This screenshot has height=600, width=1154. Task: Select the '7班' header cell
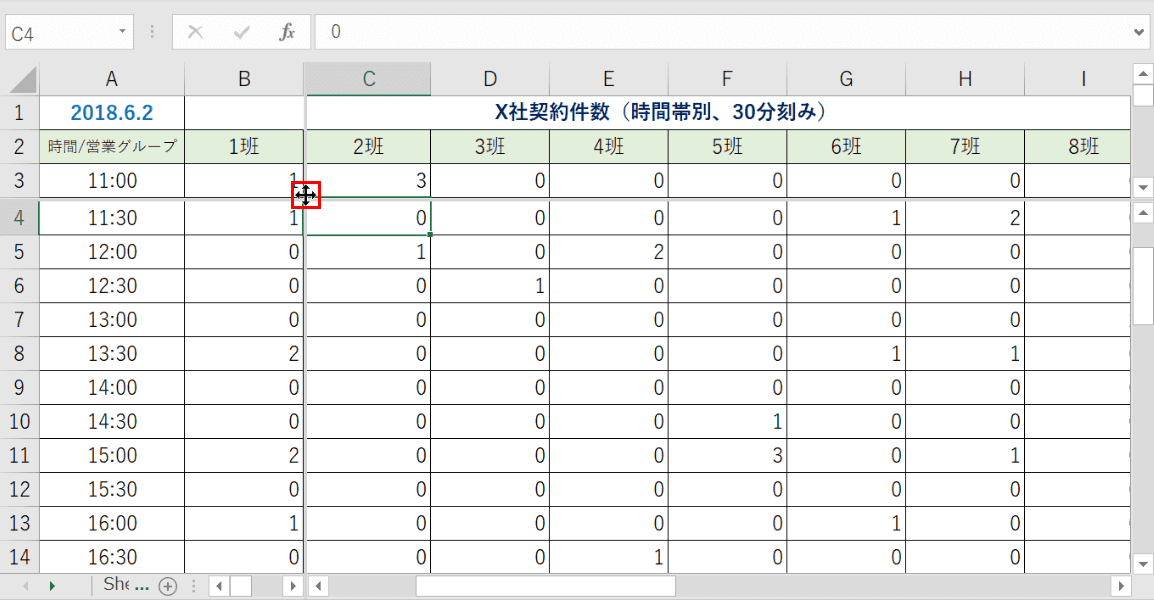(x=965, y=147)
